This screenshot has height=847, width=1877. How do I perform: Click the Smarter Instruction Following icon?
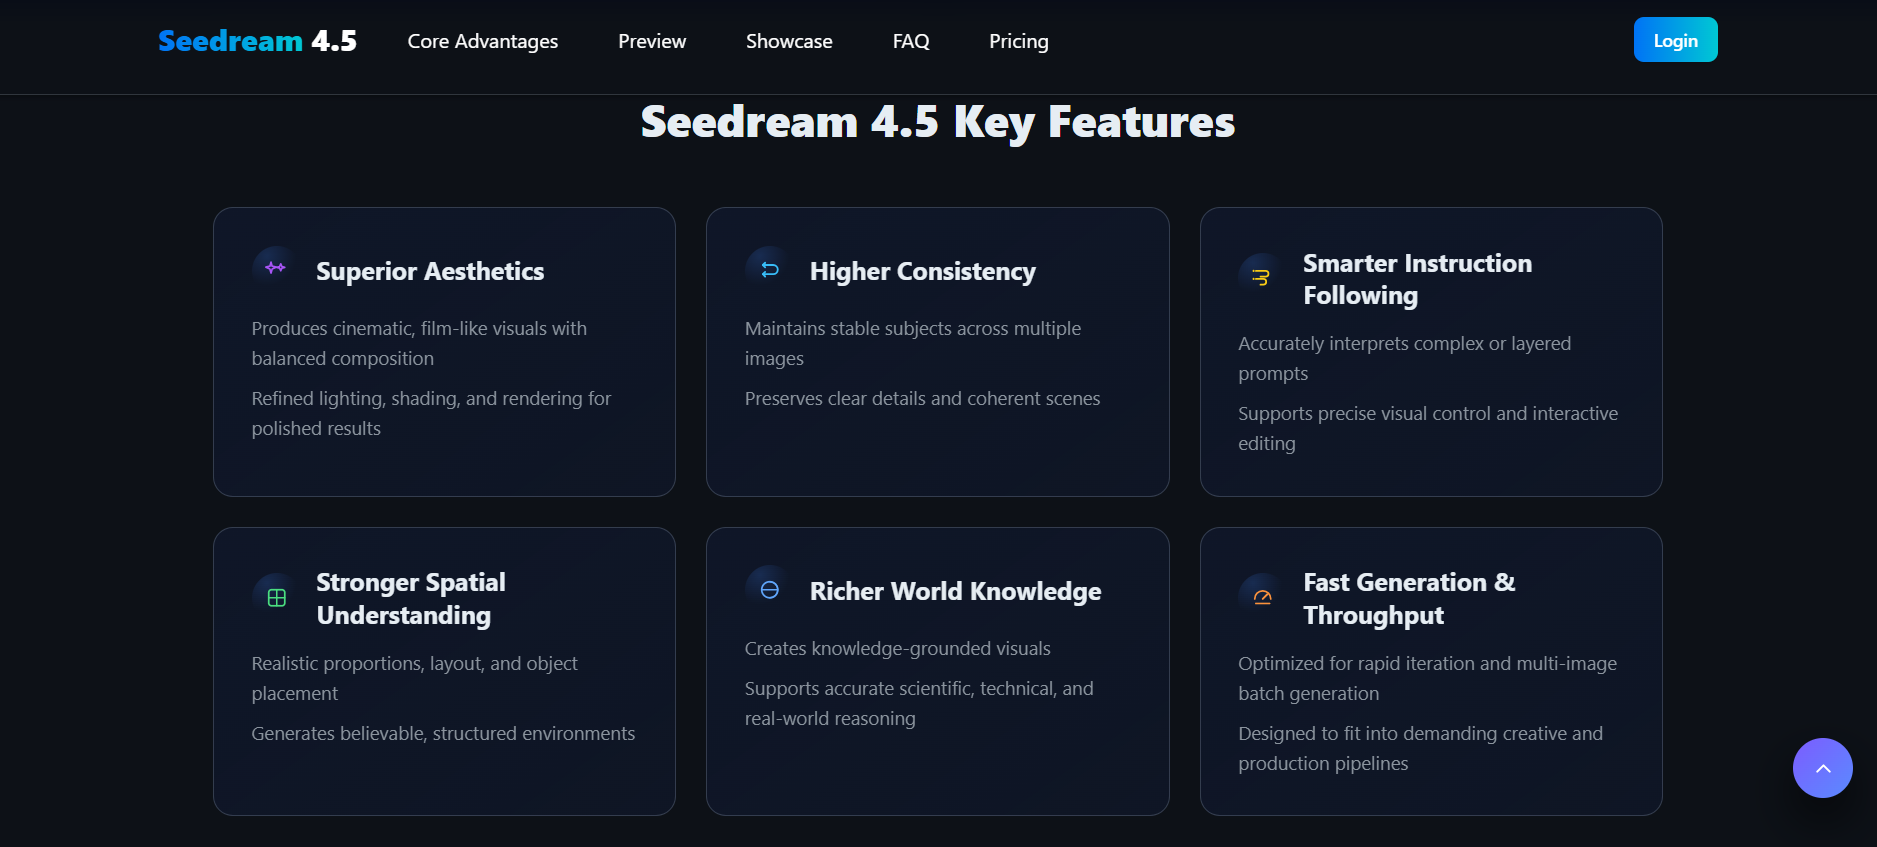(1261, 273)
